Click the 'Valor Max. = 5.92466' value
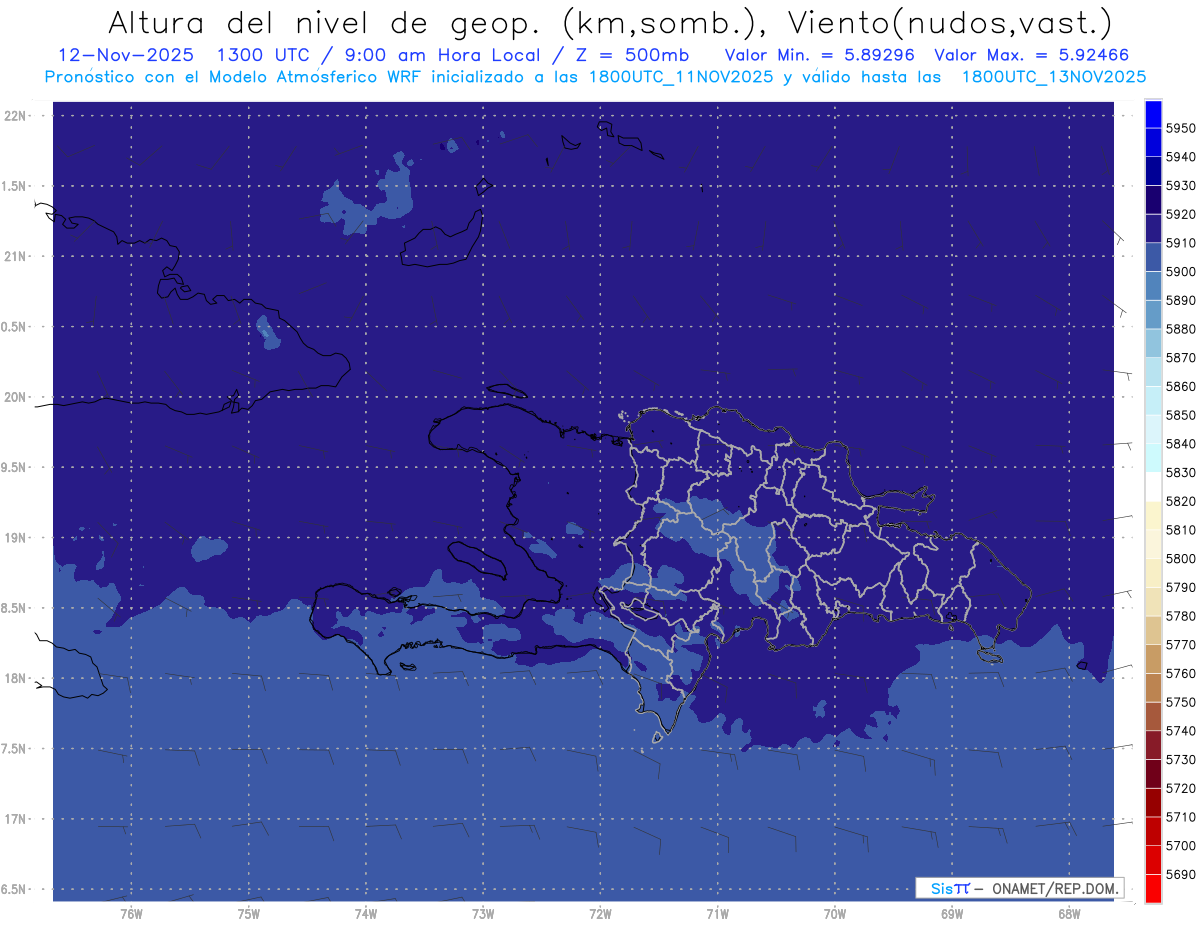The width and height of the screenshot is (1200, 927). coord(1032,55)
